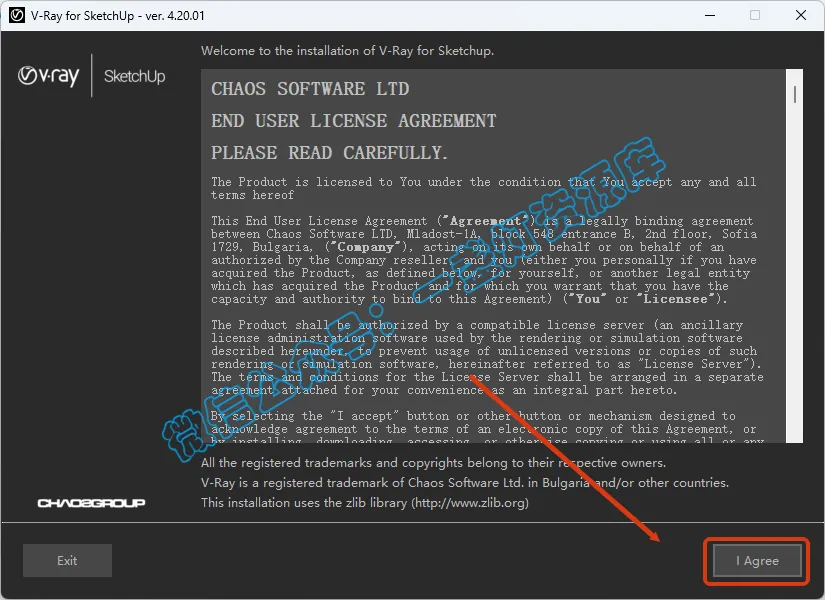
Task: Click the window title 'V-Ray for SketchUp - ver. 4.20.01'
Action: pos(117,16)
